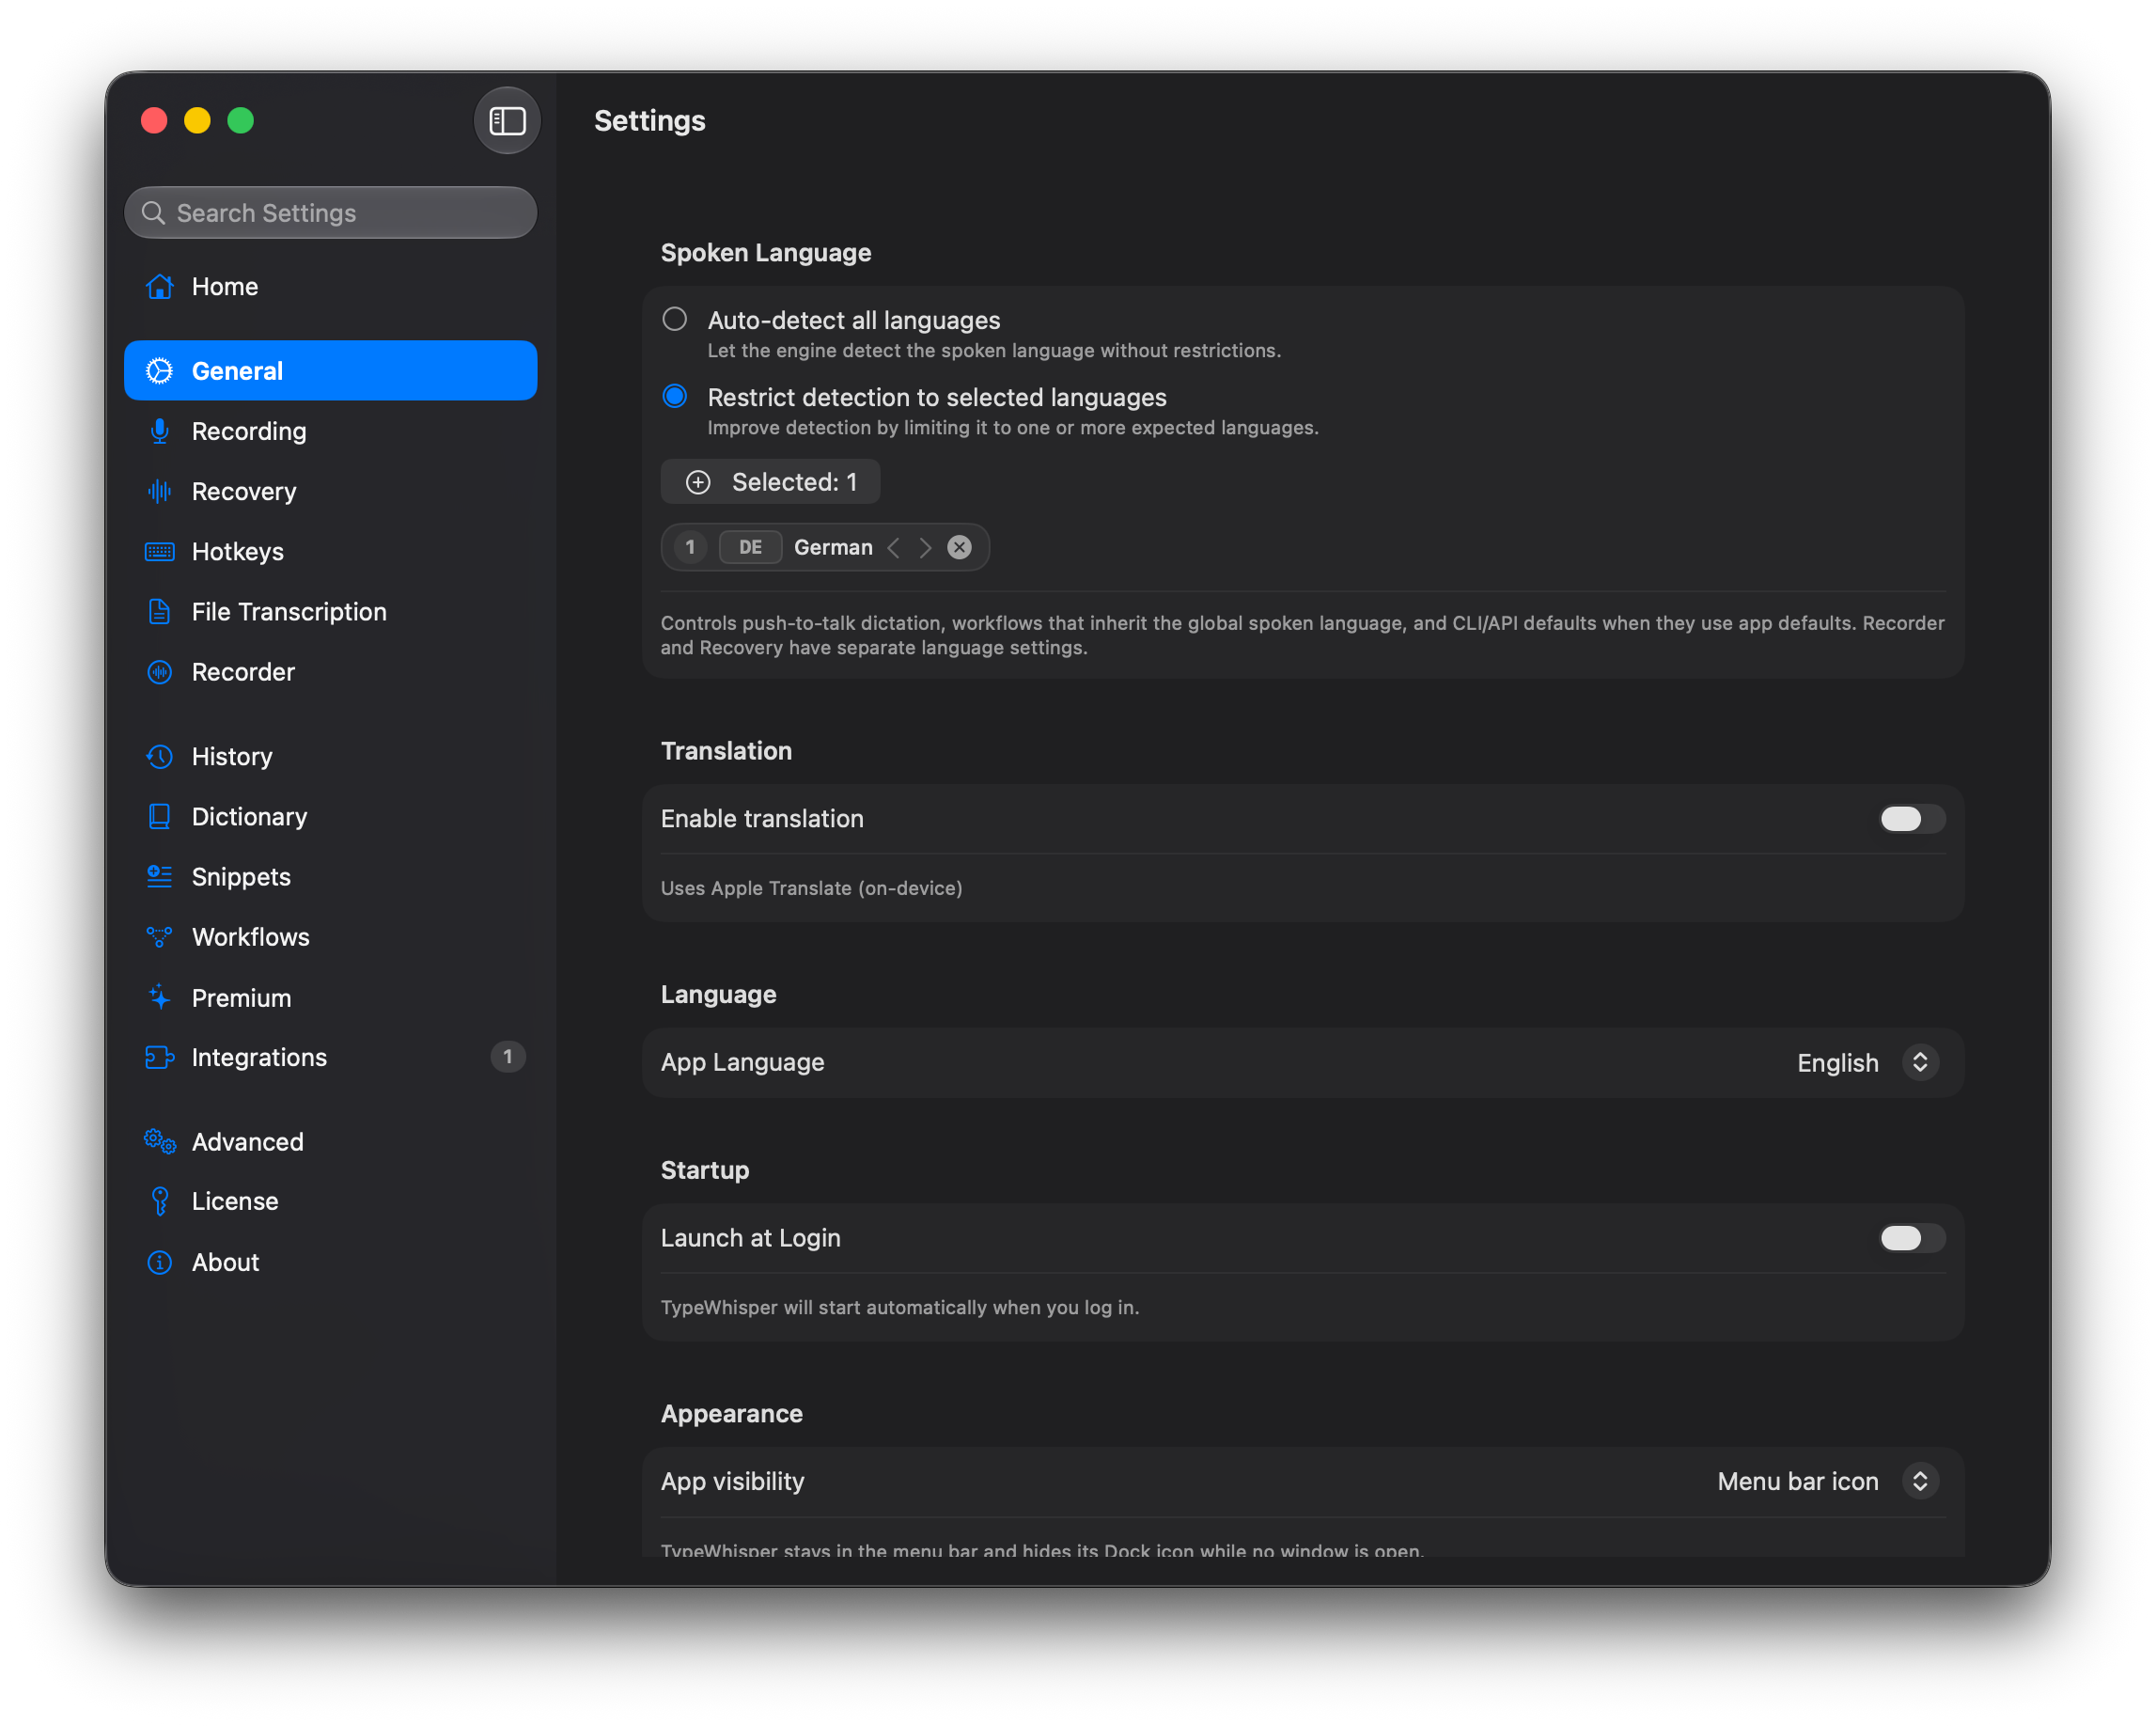Click the Recovery waveform icon
This screenshot has height=1726, width=2156.
coord(160,491)
